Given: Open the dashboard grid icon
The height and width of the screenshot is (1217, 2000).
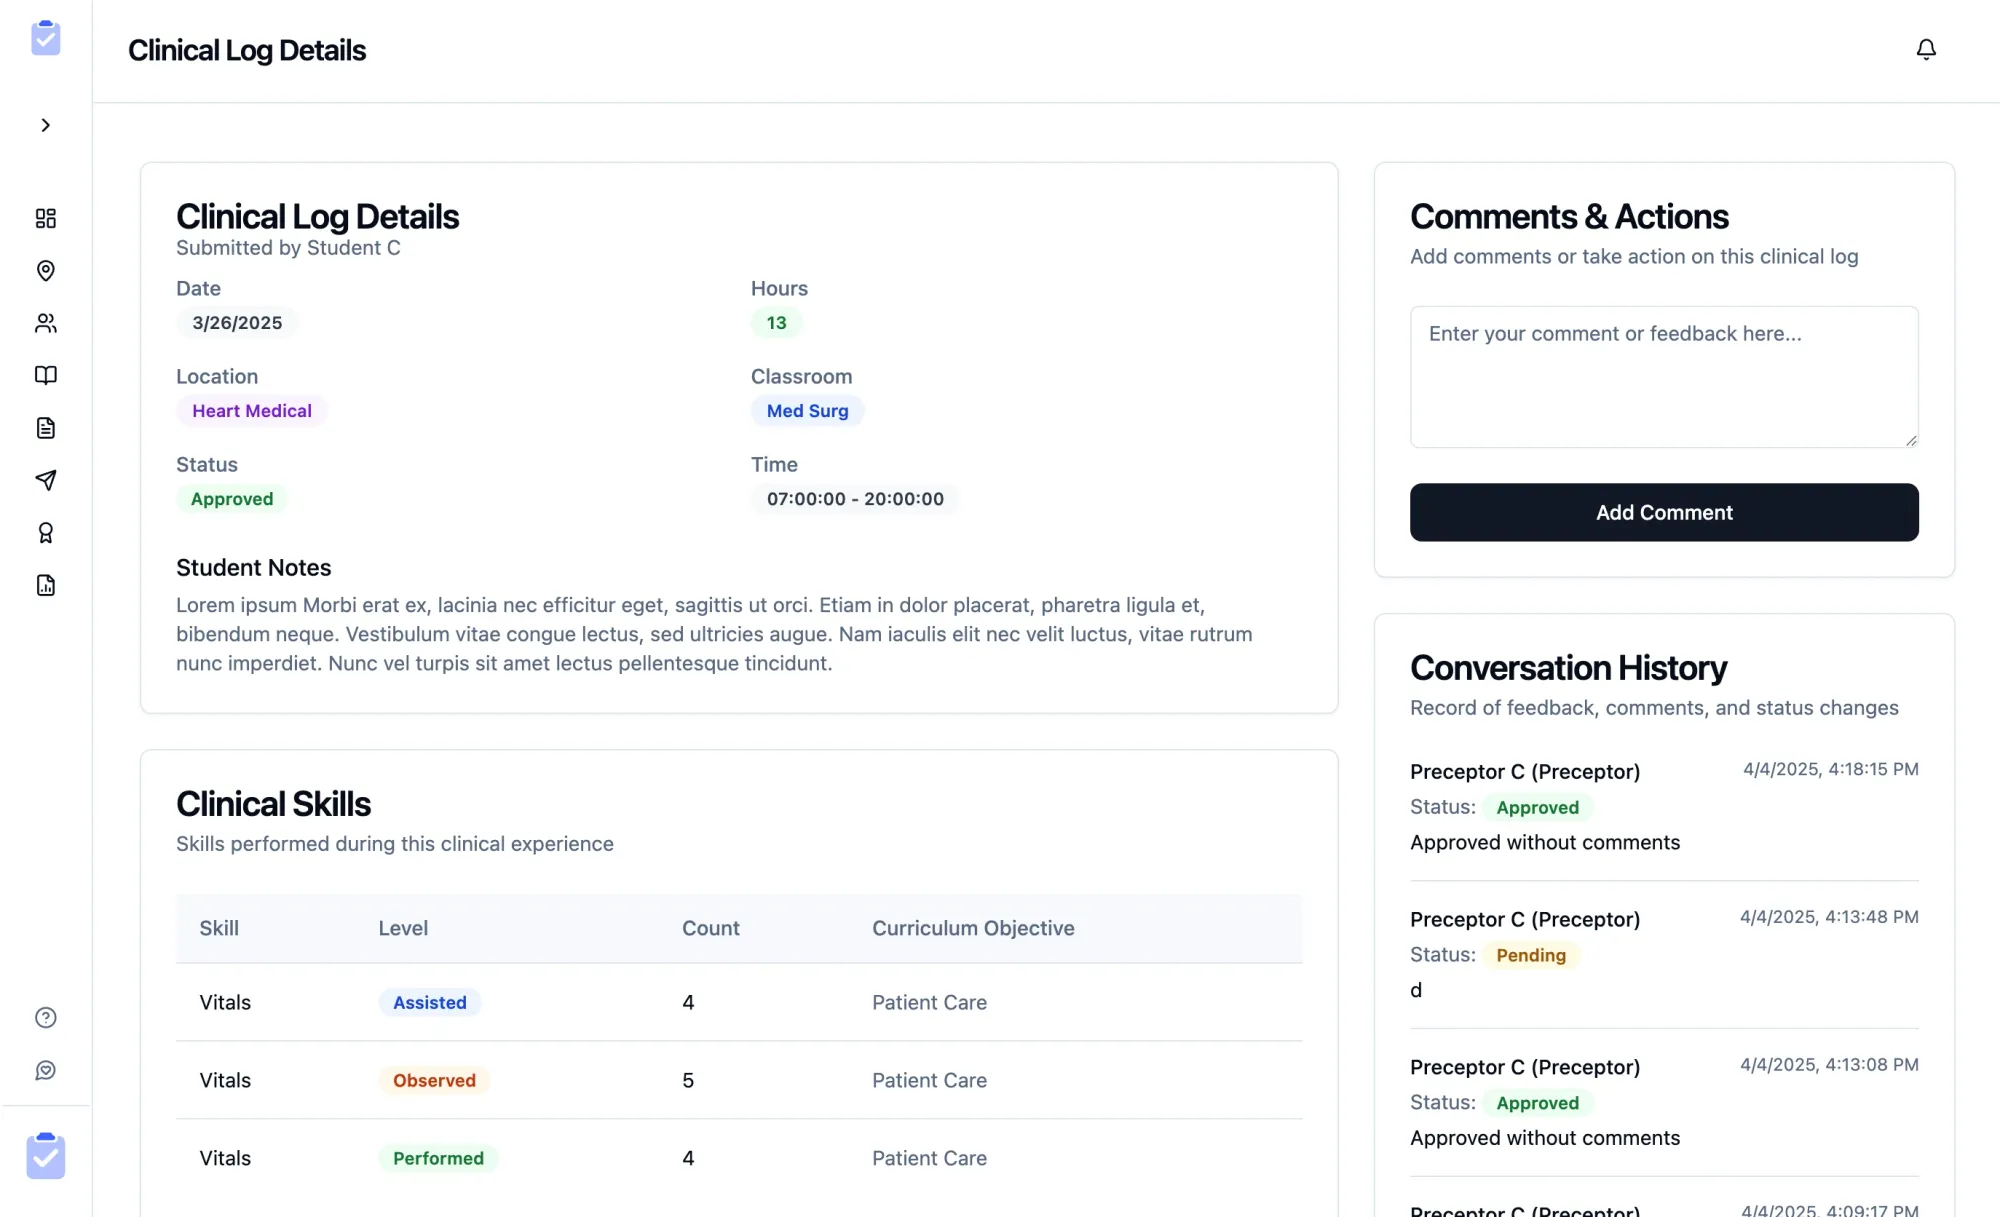Looking at the screenshot, I should tap(45, 218).
